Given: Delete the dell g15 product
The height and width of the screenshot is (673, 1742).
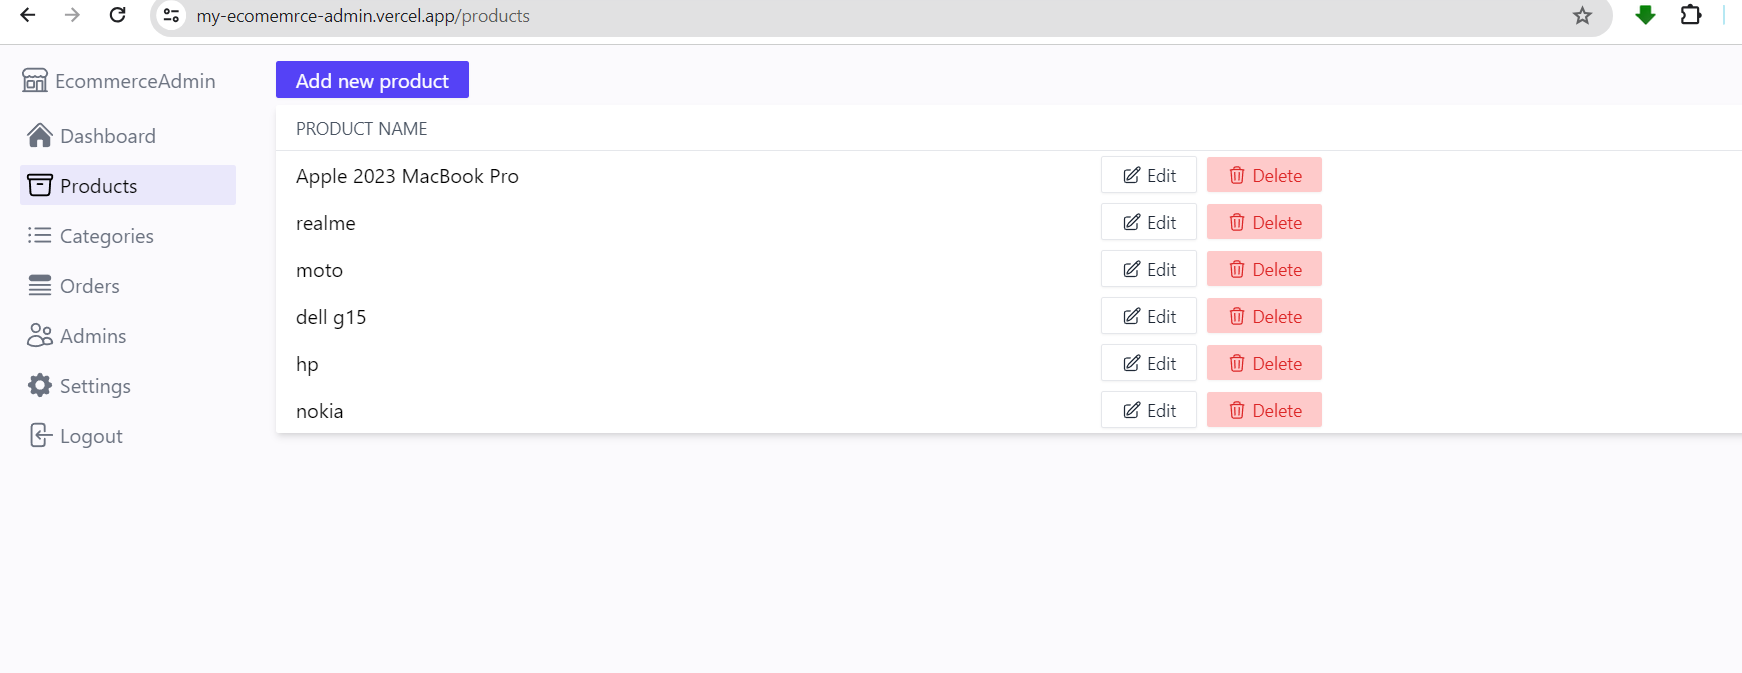Looking at the screenshot, I should [1264, 315].
